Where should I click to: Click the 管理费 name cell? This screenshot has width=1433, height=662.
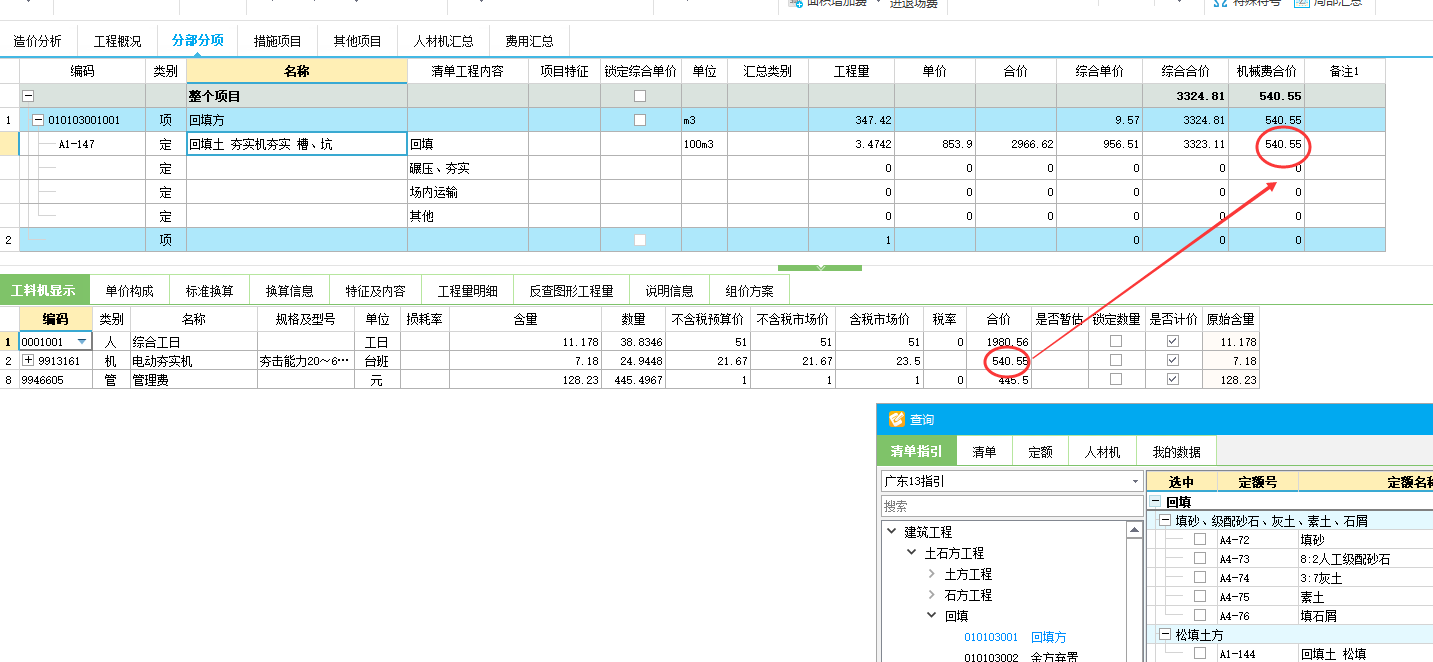tap(193, 380)
